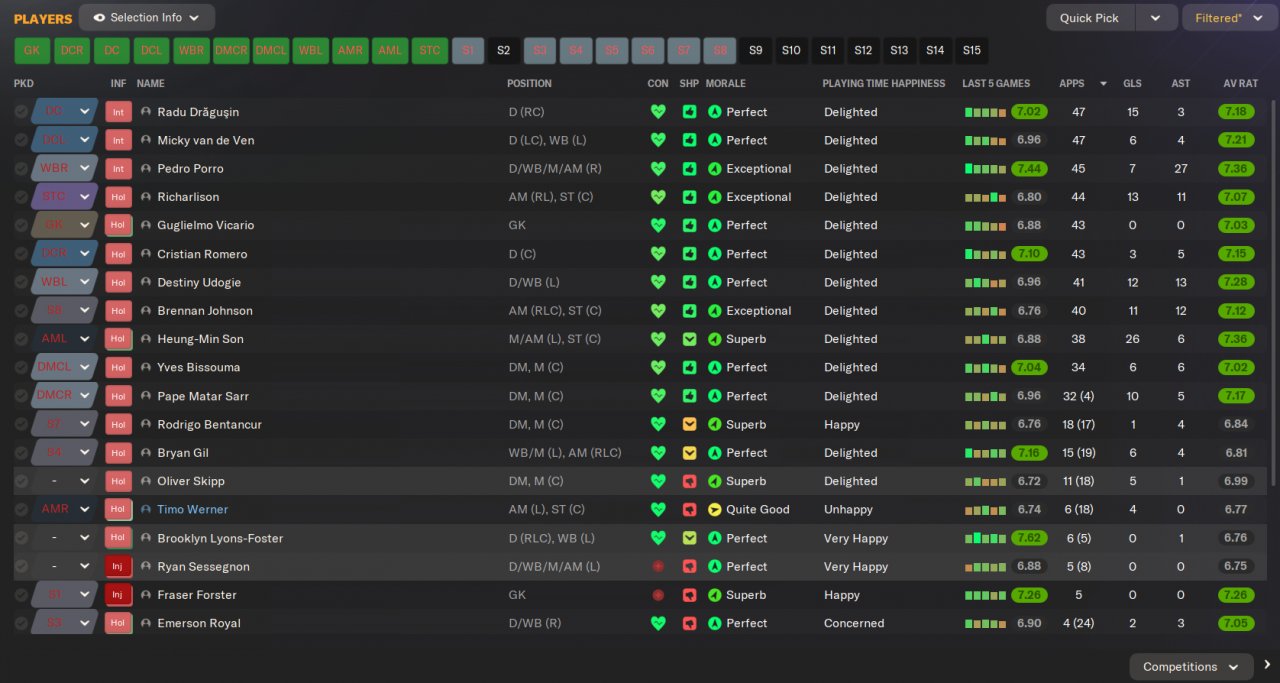Toggle the picked checkmark for Micky van de Ven
Screen dimensions: 1280x683
pos(21,140)
